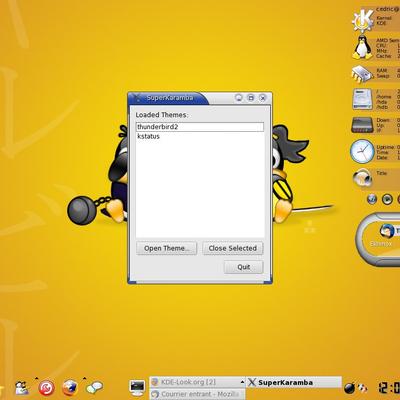400x400 pixels.
Task: Click the Quit button
Action: (x=244, y=267)
